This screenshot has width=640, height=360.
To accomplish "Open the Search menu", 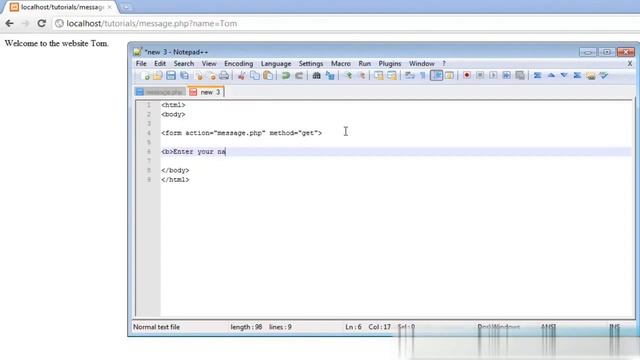I will 184,64.
